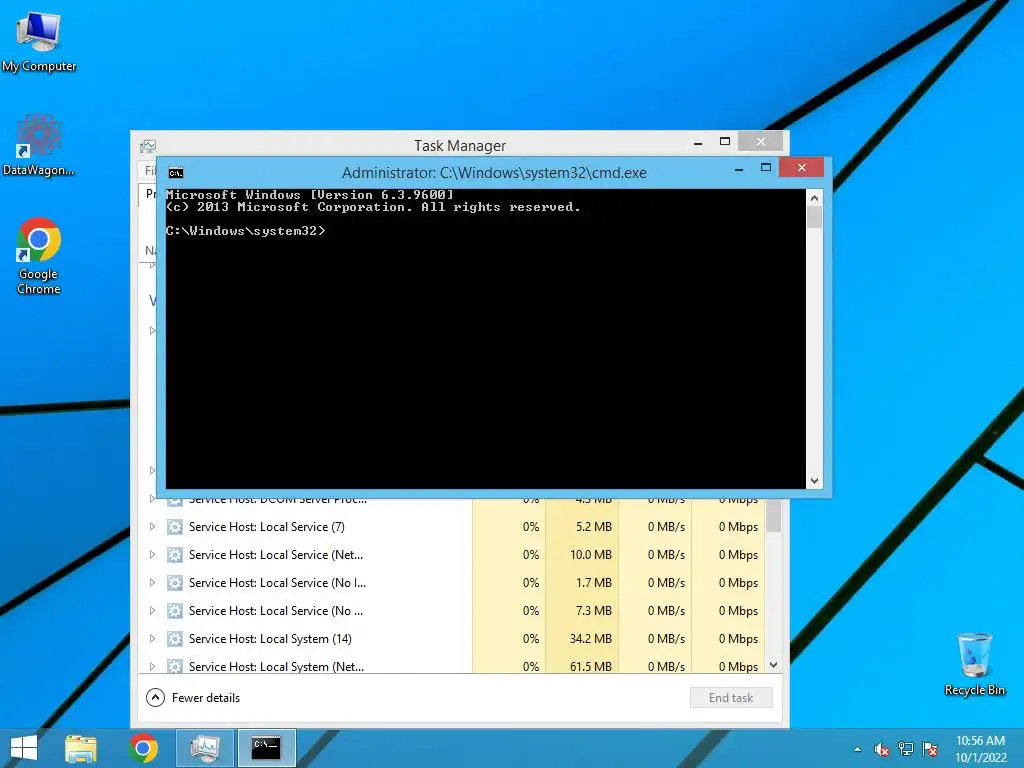Select Service Host: Local Service (7) row
Screen dimensions: 1024x768
(x=452, y=526)
